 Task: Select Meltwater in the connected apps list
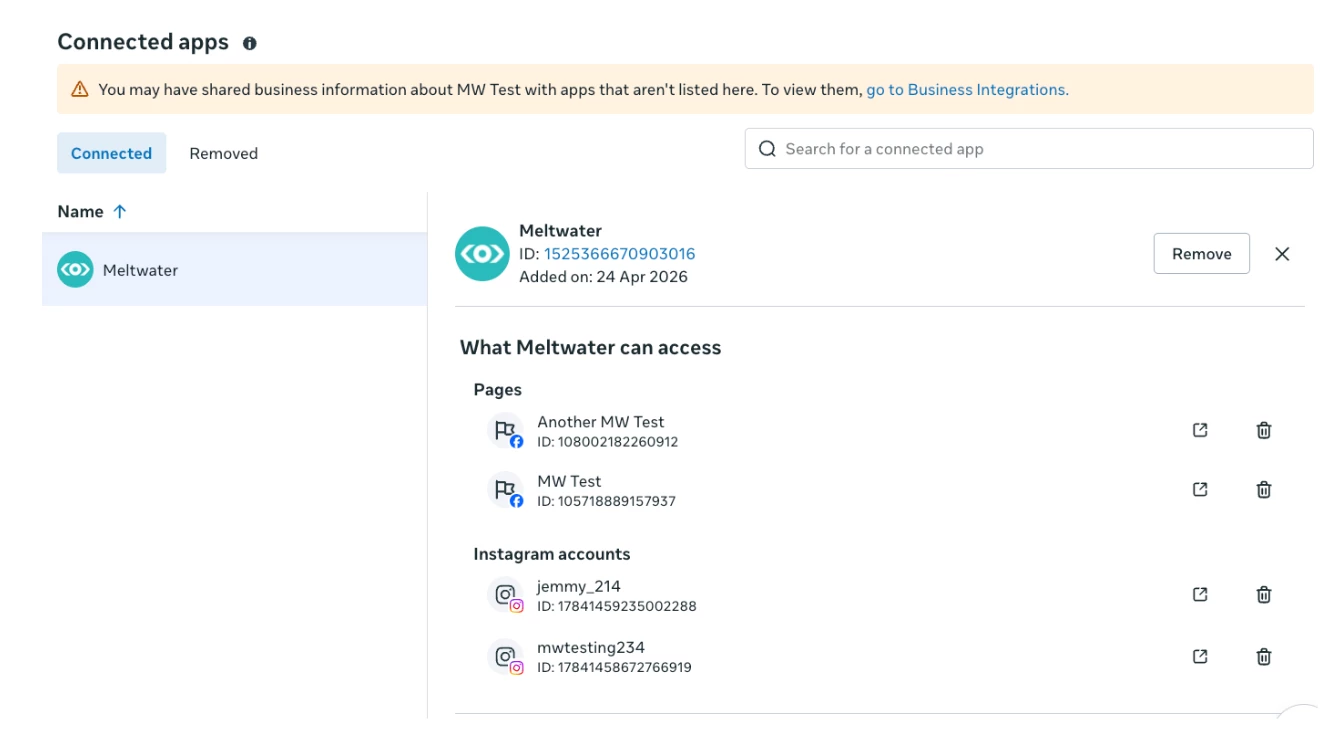click(x=234, y=270)
